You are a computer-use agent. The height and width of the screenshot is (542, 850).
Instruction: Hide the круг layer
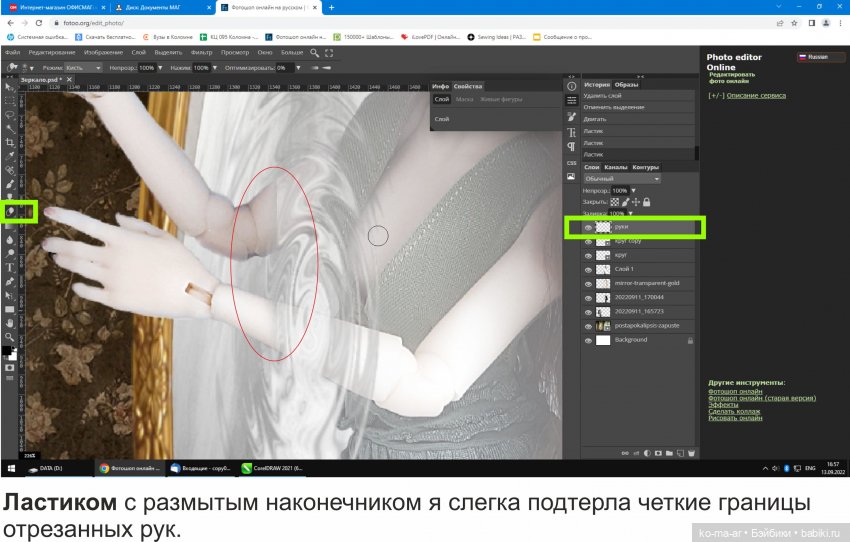click(x=588, y=256)
